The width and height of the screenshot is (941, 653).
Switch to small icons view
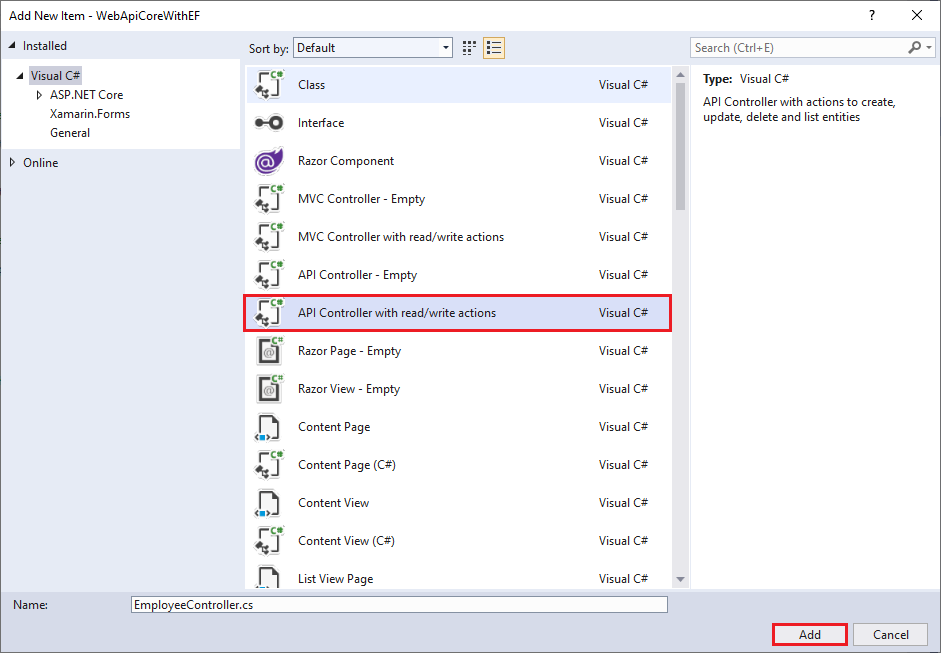point(469,48)
